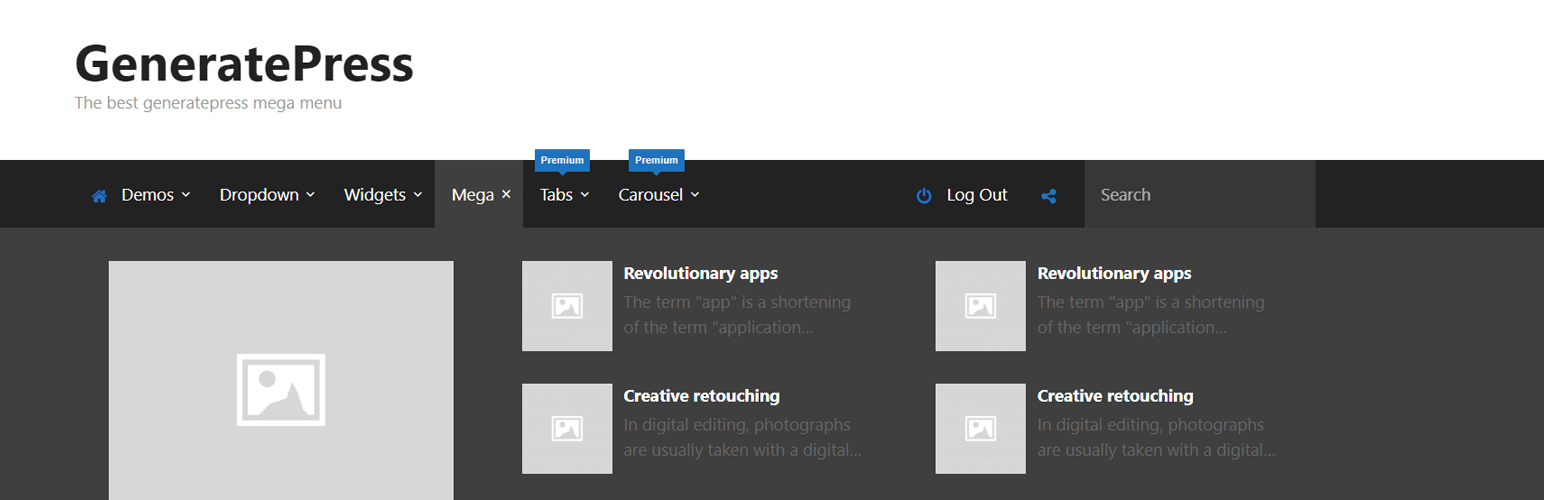This screenshot has width=1544, height=500.
Task: Click the power icon beside Log Out
Action: pyautogui.click(x=924, y=196)
